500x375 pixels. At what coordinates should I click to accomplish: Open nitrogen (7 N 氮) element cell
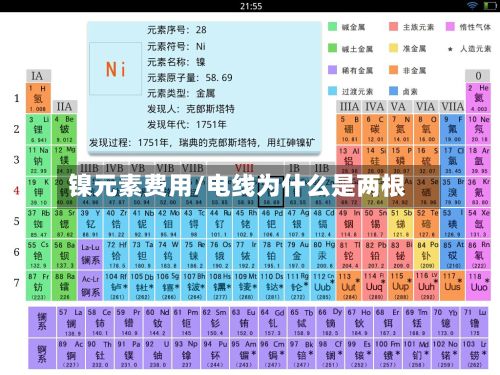[x=400, y=129]
